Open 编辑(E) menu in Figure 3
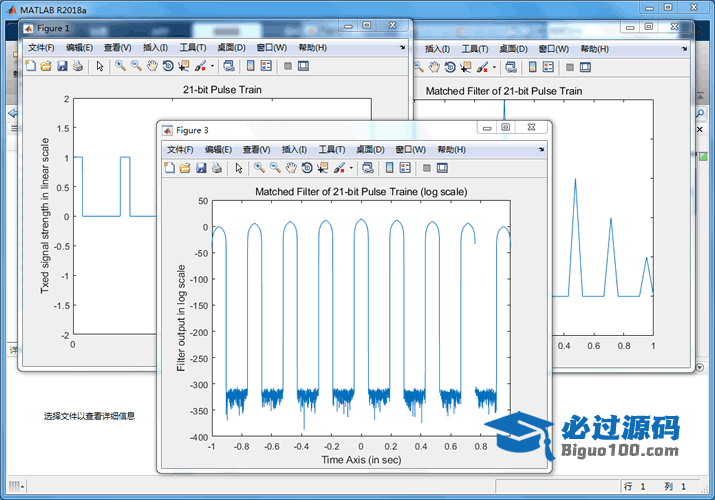 click(218, 149)
